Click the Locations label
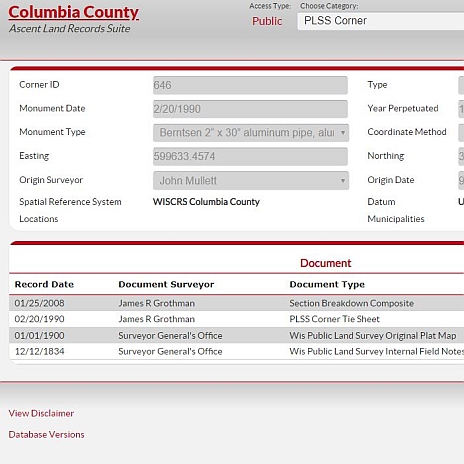 (x=39, y=219)
